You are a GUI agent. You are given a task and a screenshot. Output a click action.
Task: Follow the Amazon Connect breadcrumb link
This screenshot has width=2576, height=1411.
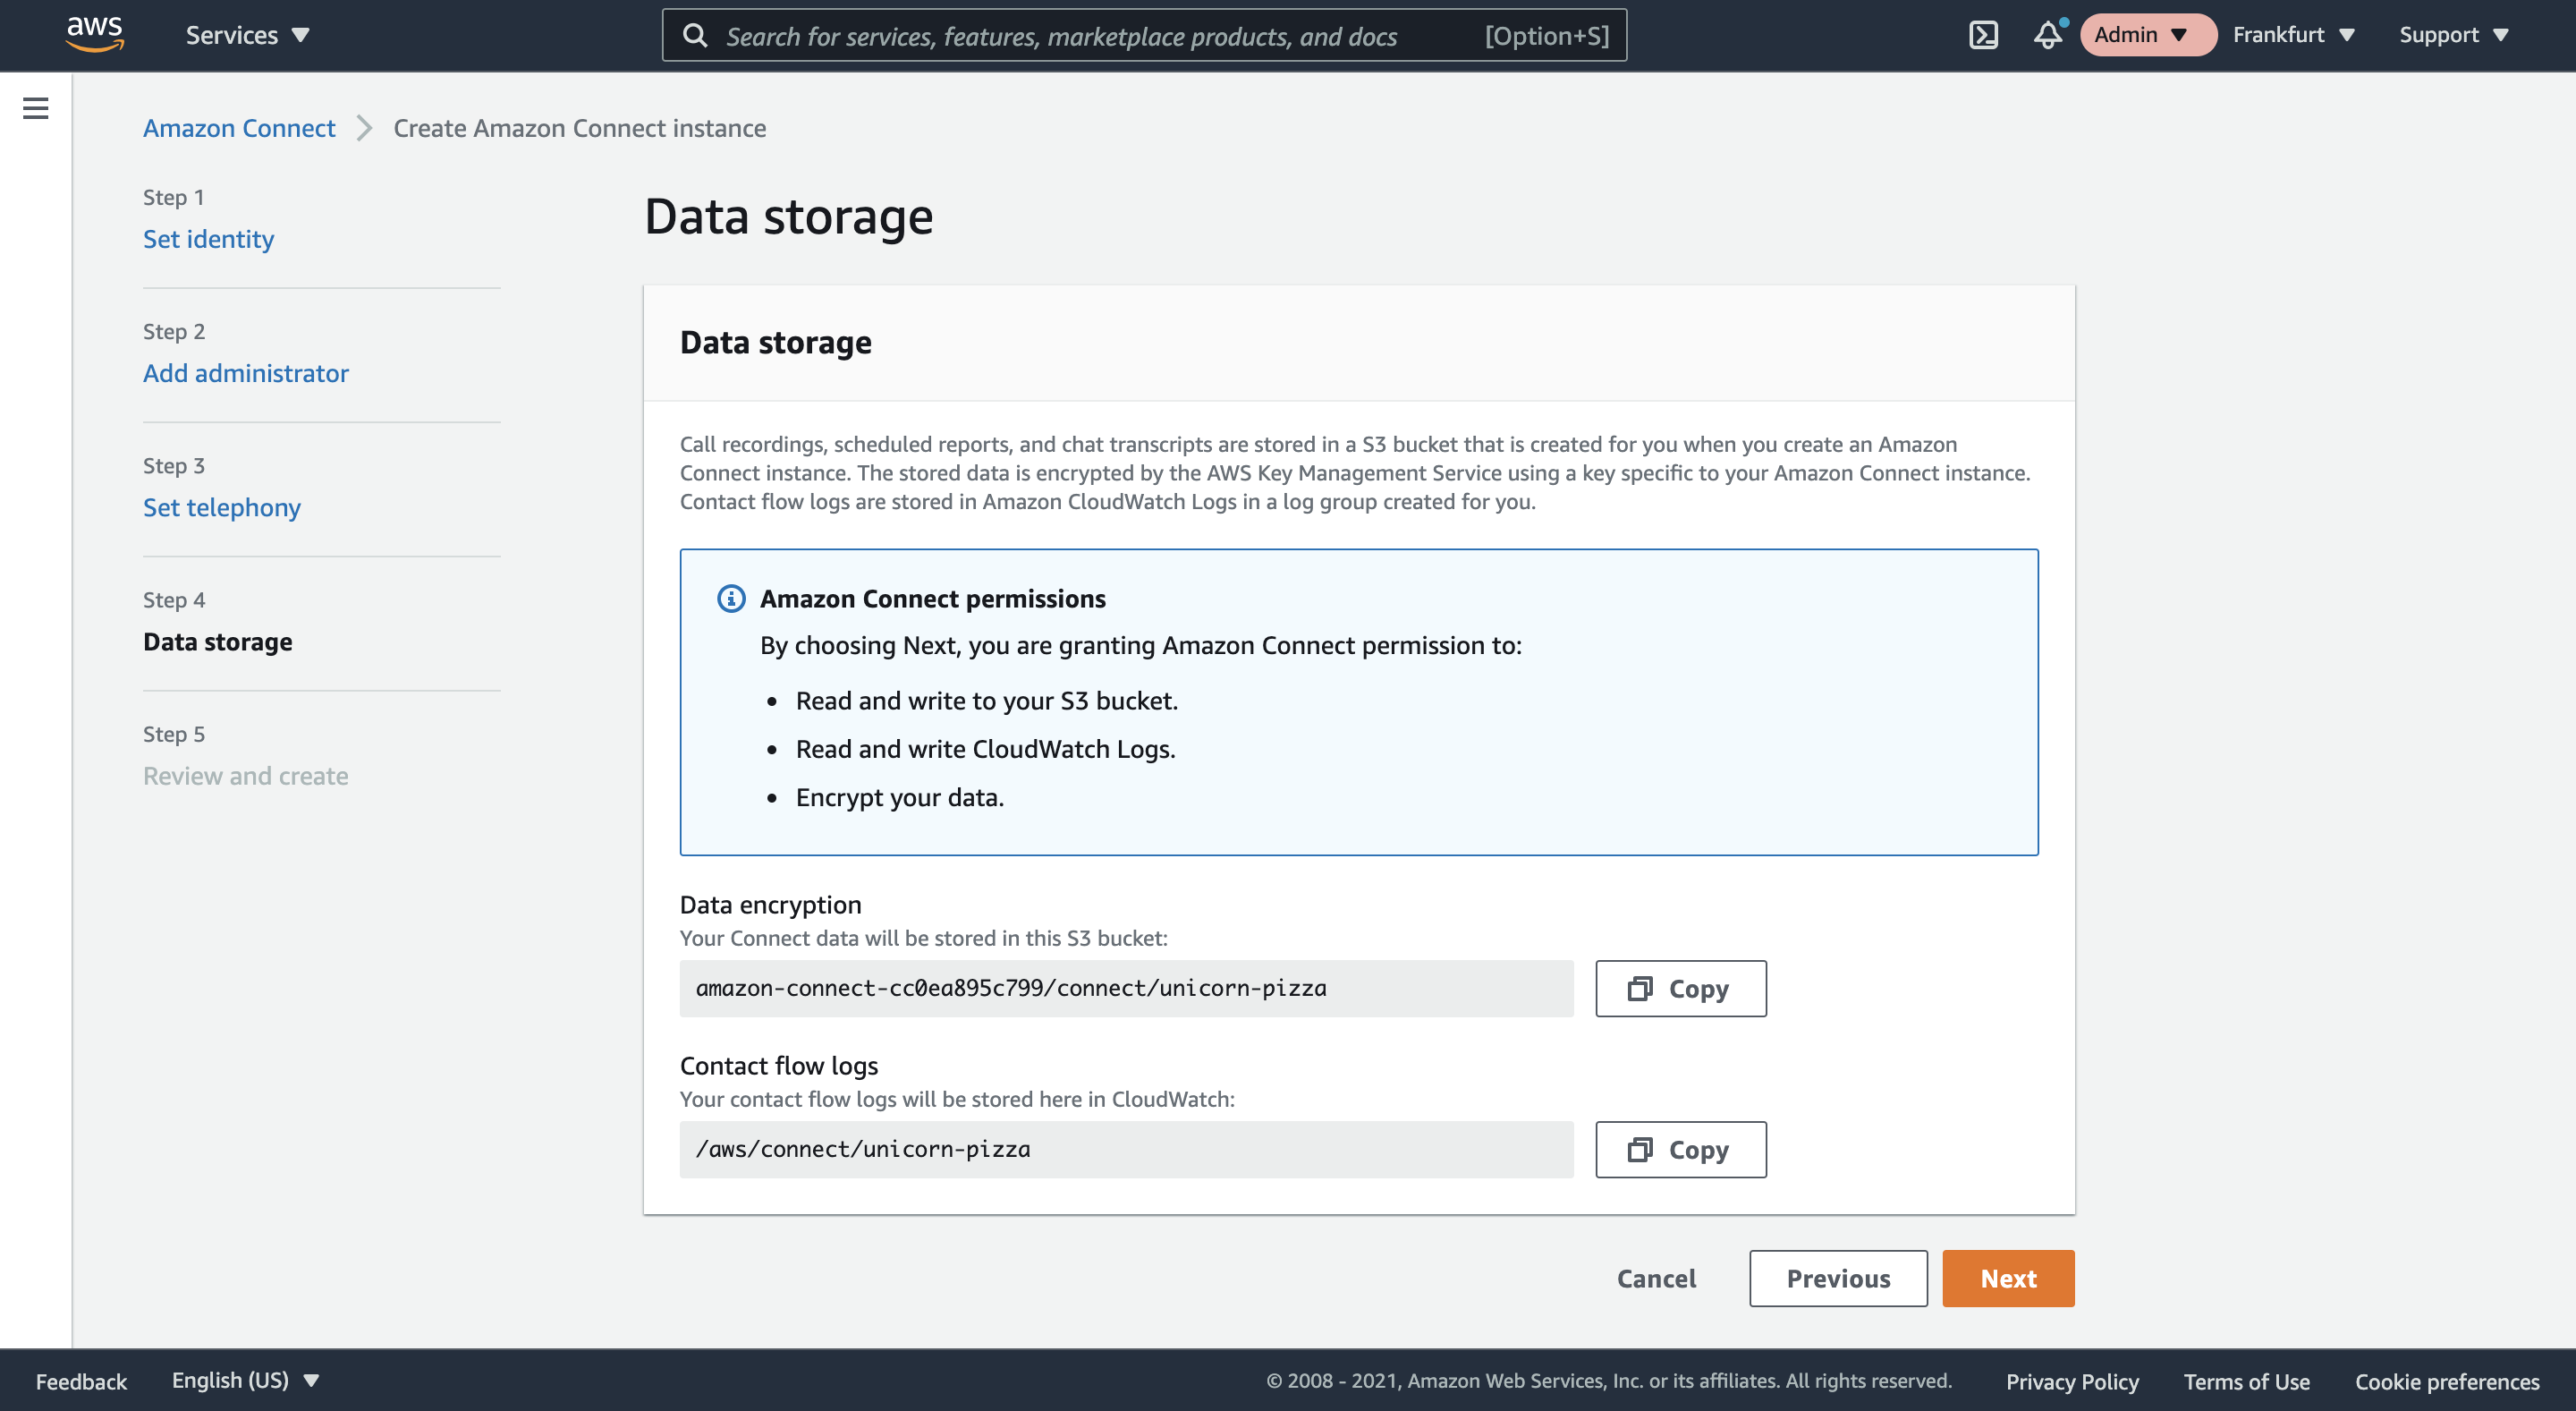click(x=239, y=128)
